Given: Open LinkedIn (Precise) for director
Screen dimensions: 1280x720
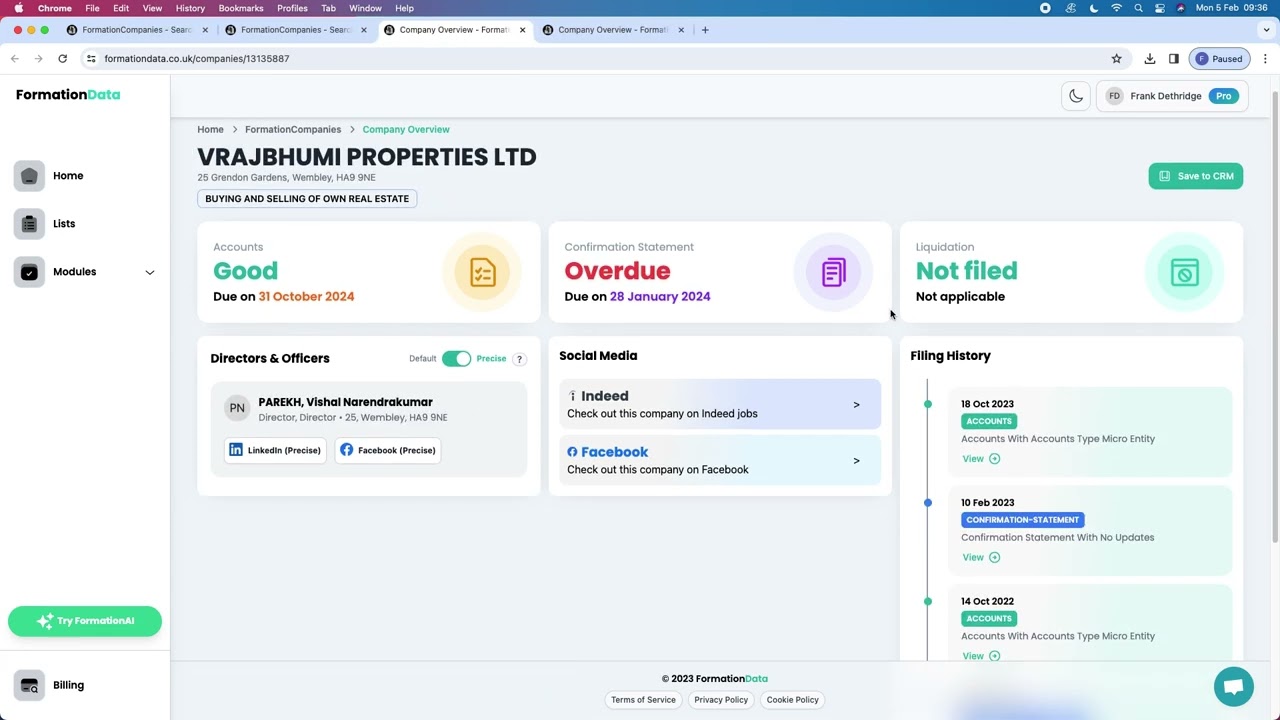Looking at the screenshot, I should pos(275,450).
